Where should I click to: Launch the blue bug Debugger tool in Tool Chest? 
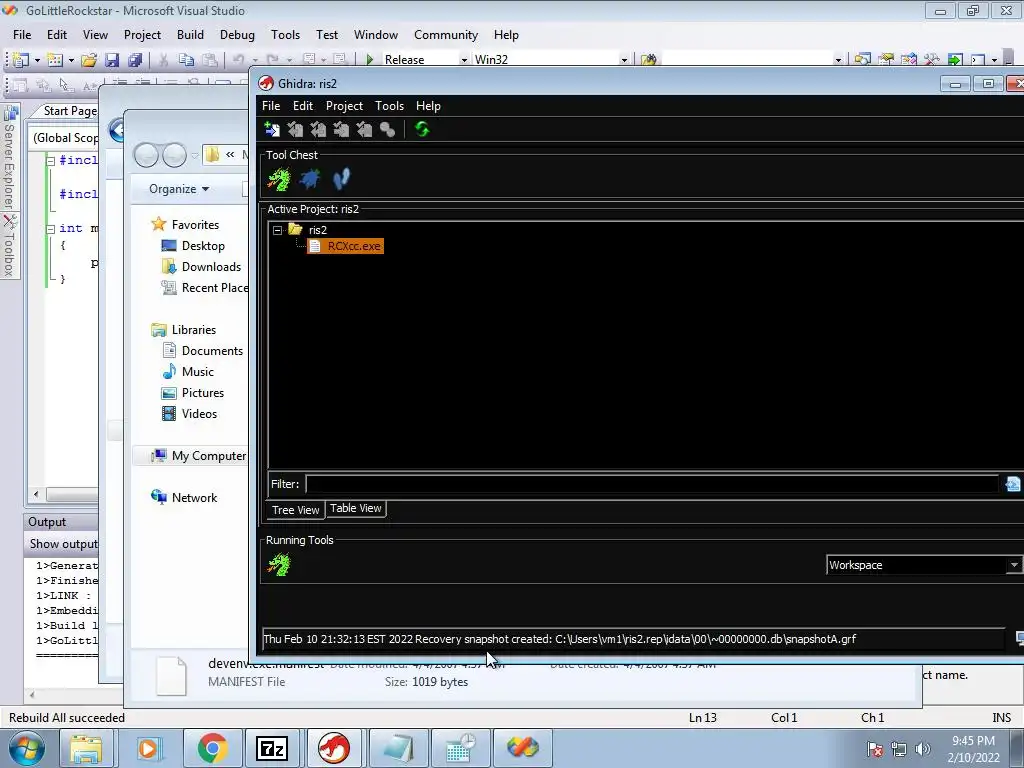pos(310,179)
